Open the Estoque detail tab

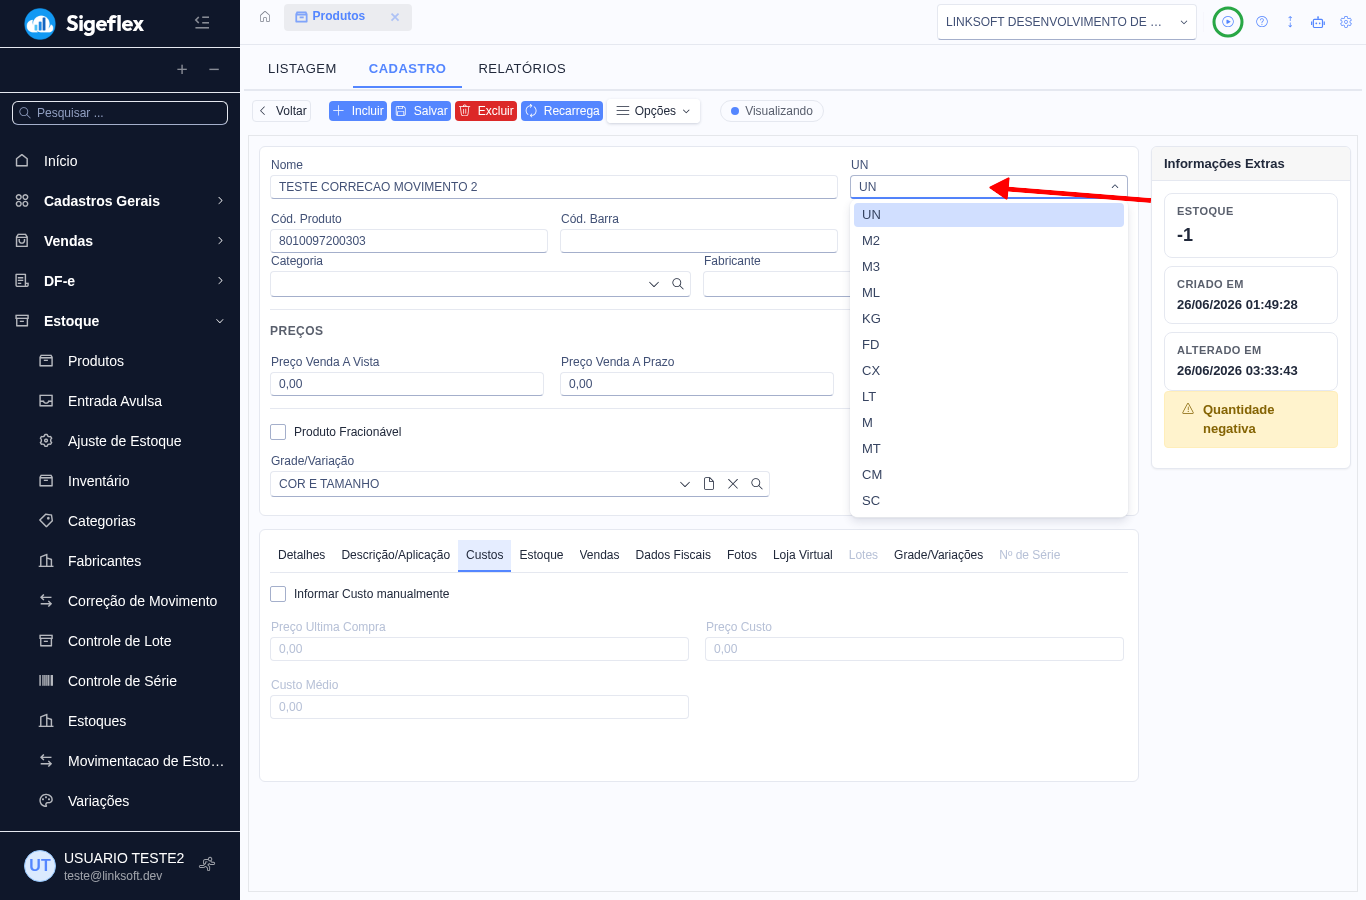pos(541,555)
